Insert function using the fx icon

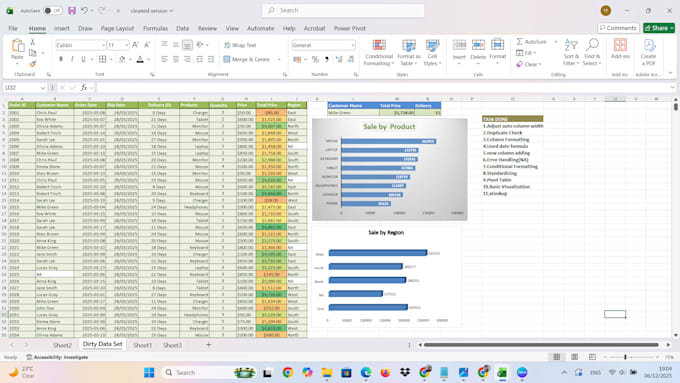click(x=84, y=88)
